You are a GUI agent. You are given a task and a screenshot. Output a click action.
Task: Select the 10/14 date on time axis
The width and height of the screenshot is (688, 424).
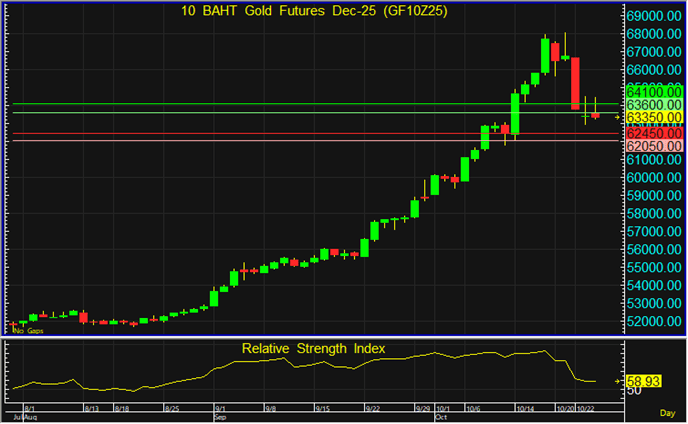tap(526, 409)
